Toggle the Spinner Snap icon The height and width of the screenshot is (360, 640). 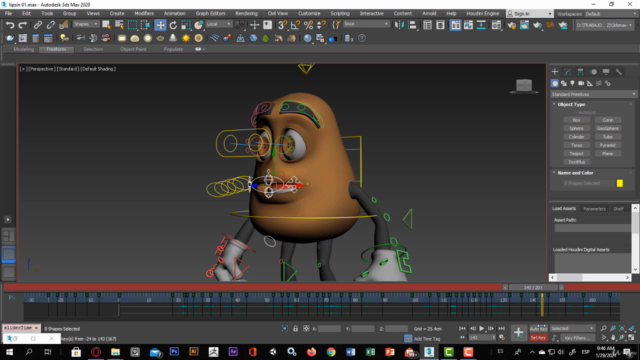click(x=321, y=25)
